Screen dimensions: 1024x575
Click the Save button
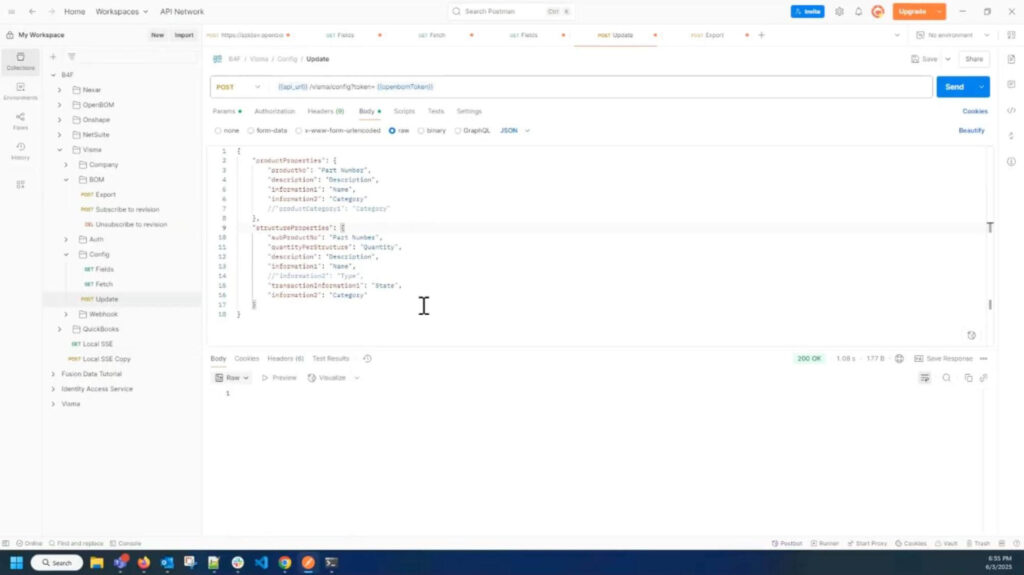(x=925, y=59)
